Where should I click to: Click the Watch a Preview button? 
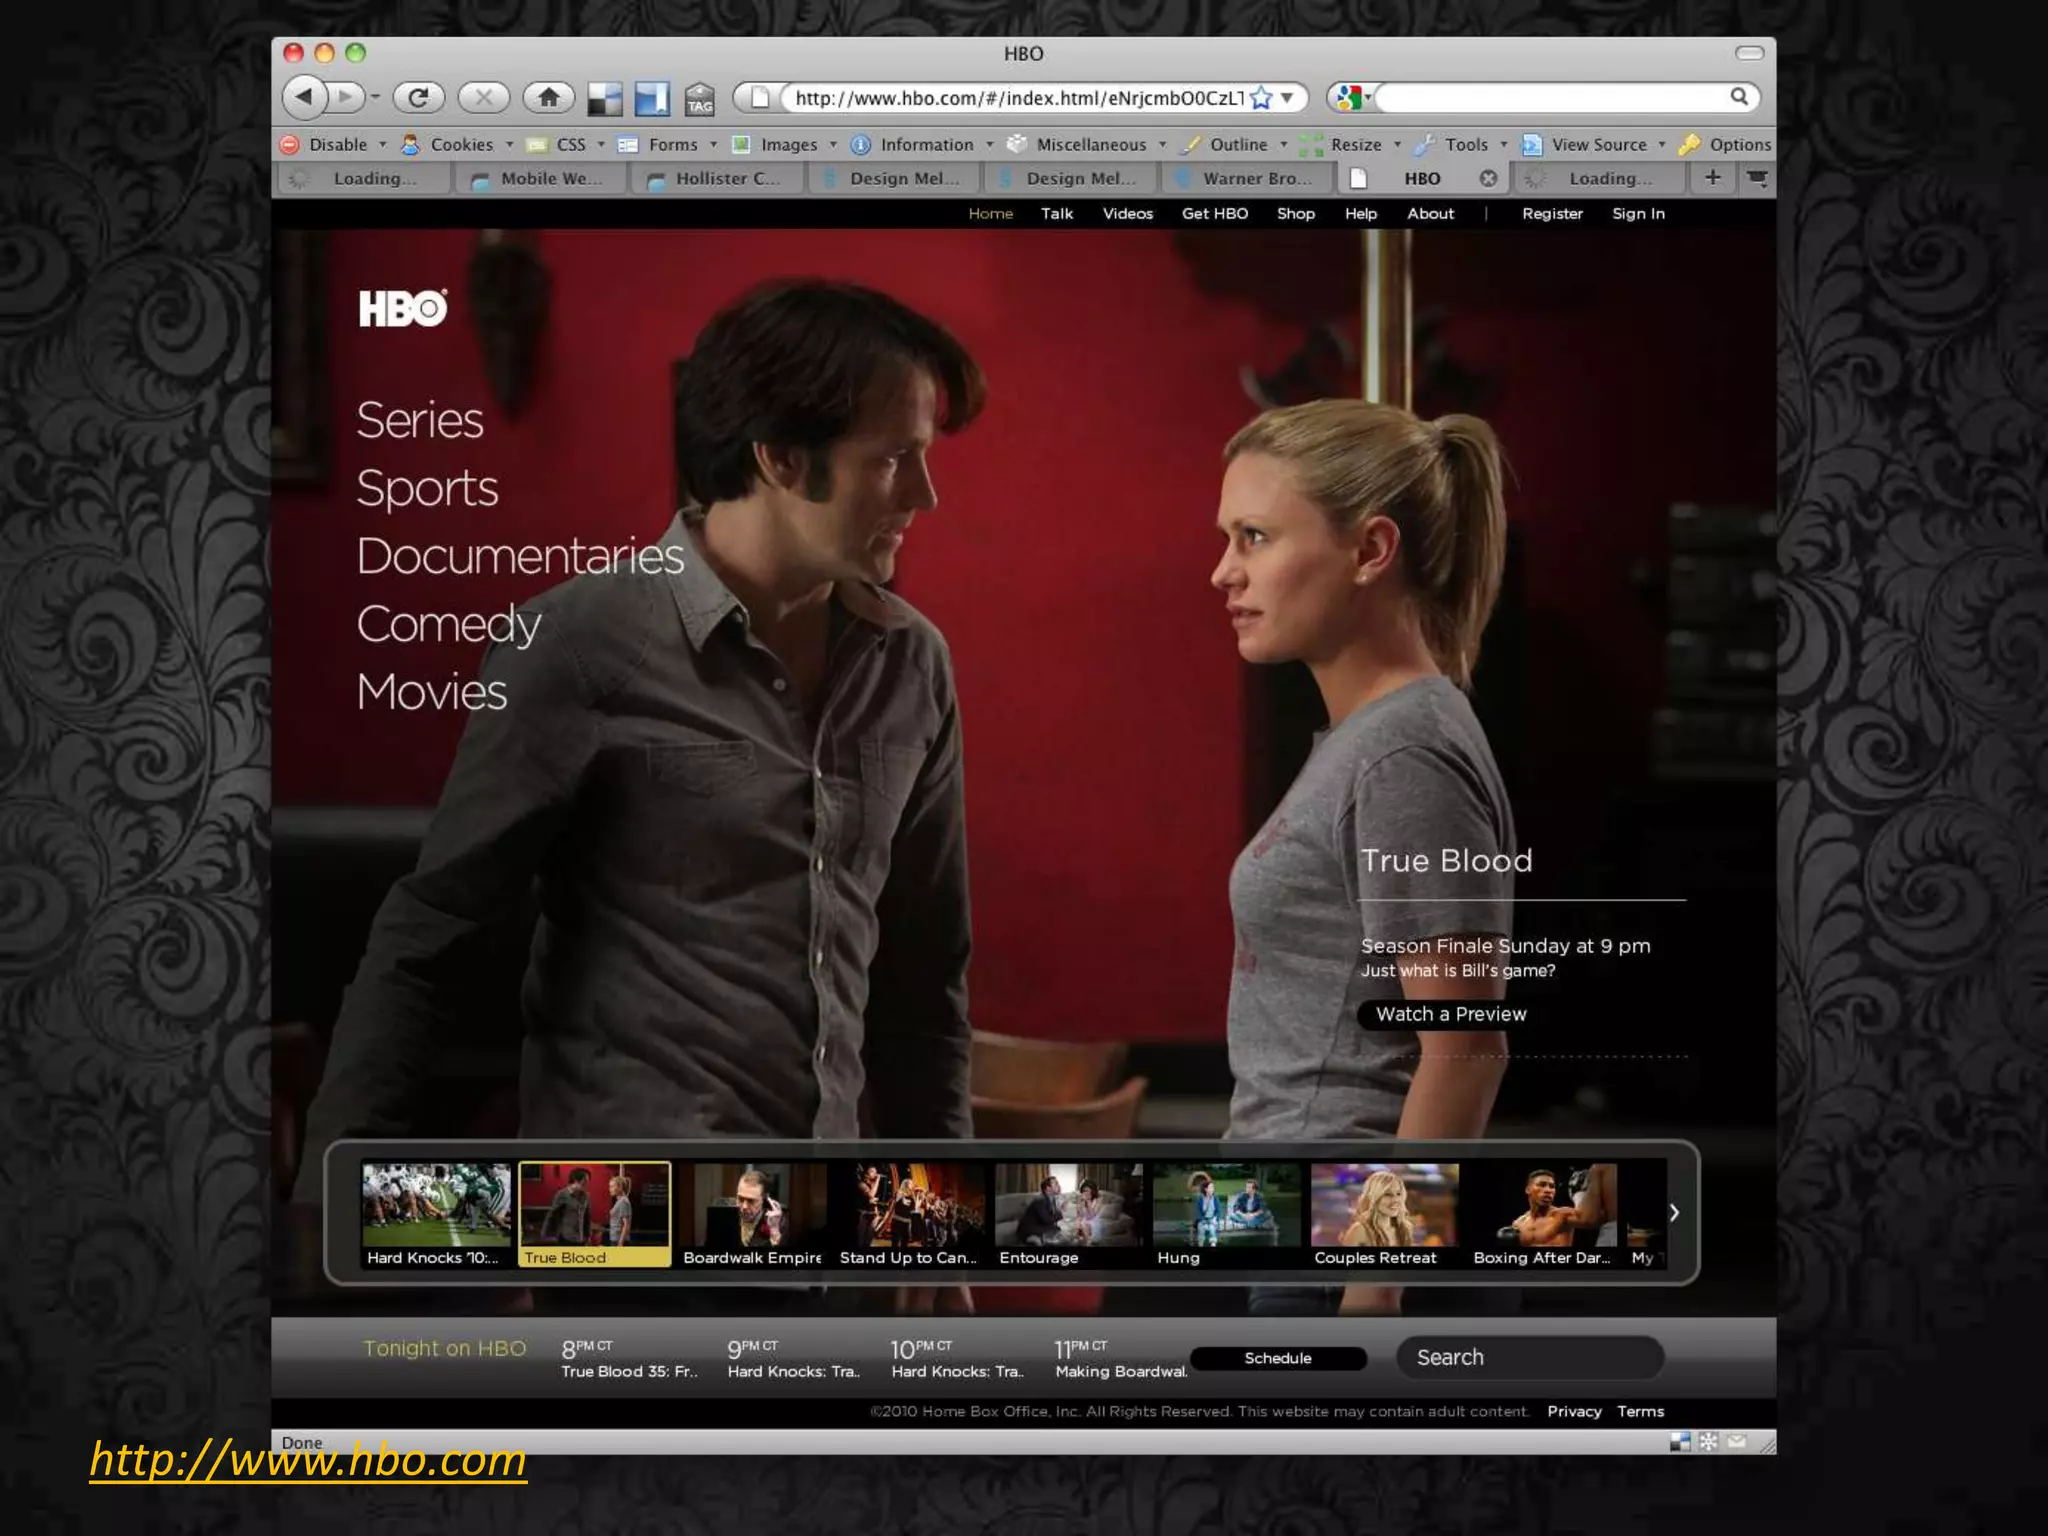click(1450, 1014)
